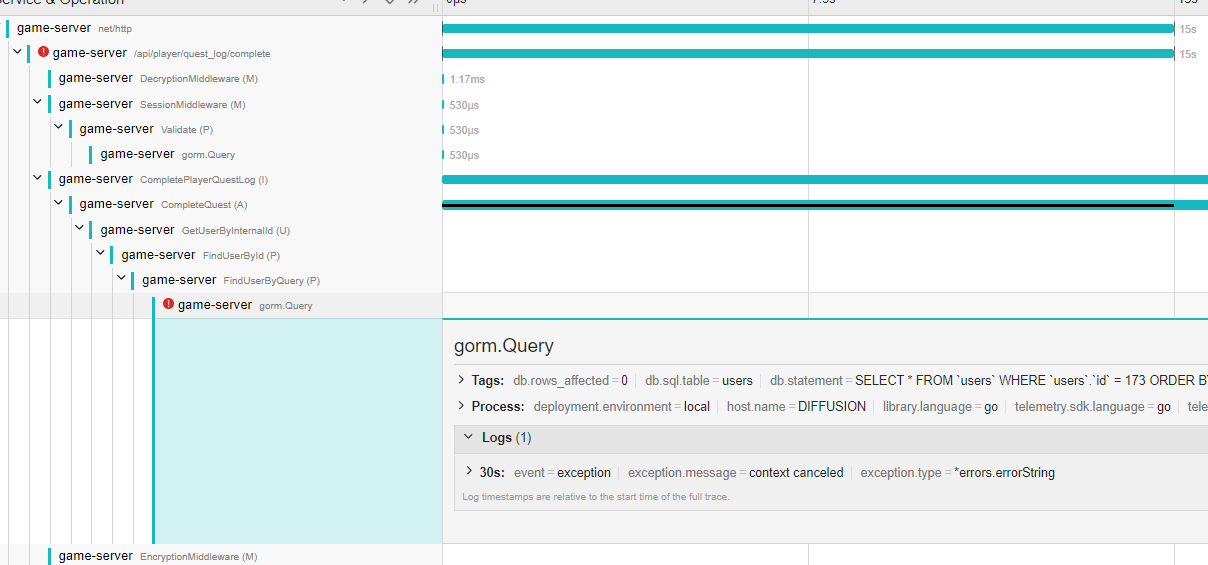Screen dimensions: 1208x565
Task: Click the deployment.environment = local tag
Action: pyautogui.click(x=622, y=406)
